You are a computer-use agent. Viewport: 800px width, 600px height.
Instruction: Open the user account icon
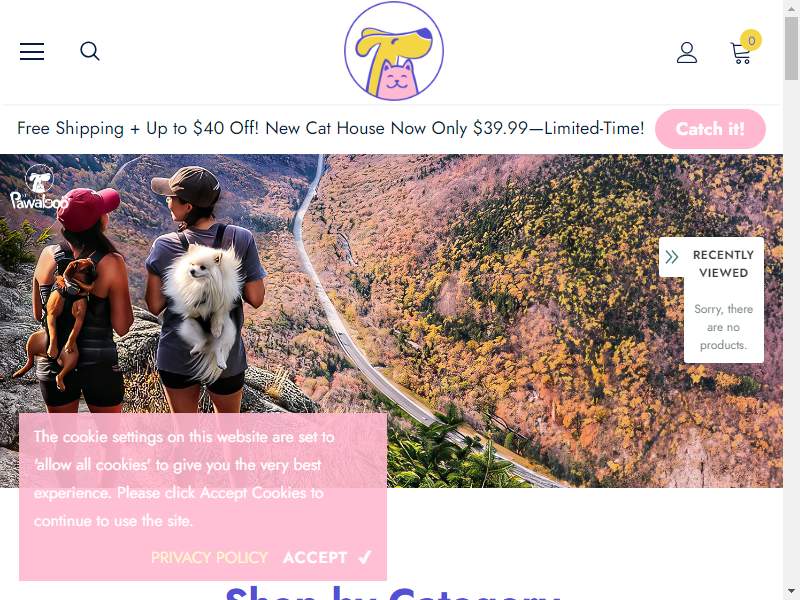click(x=687, y=53)
